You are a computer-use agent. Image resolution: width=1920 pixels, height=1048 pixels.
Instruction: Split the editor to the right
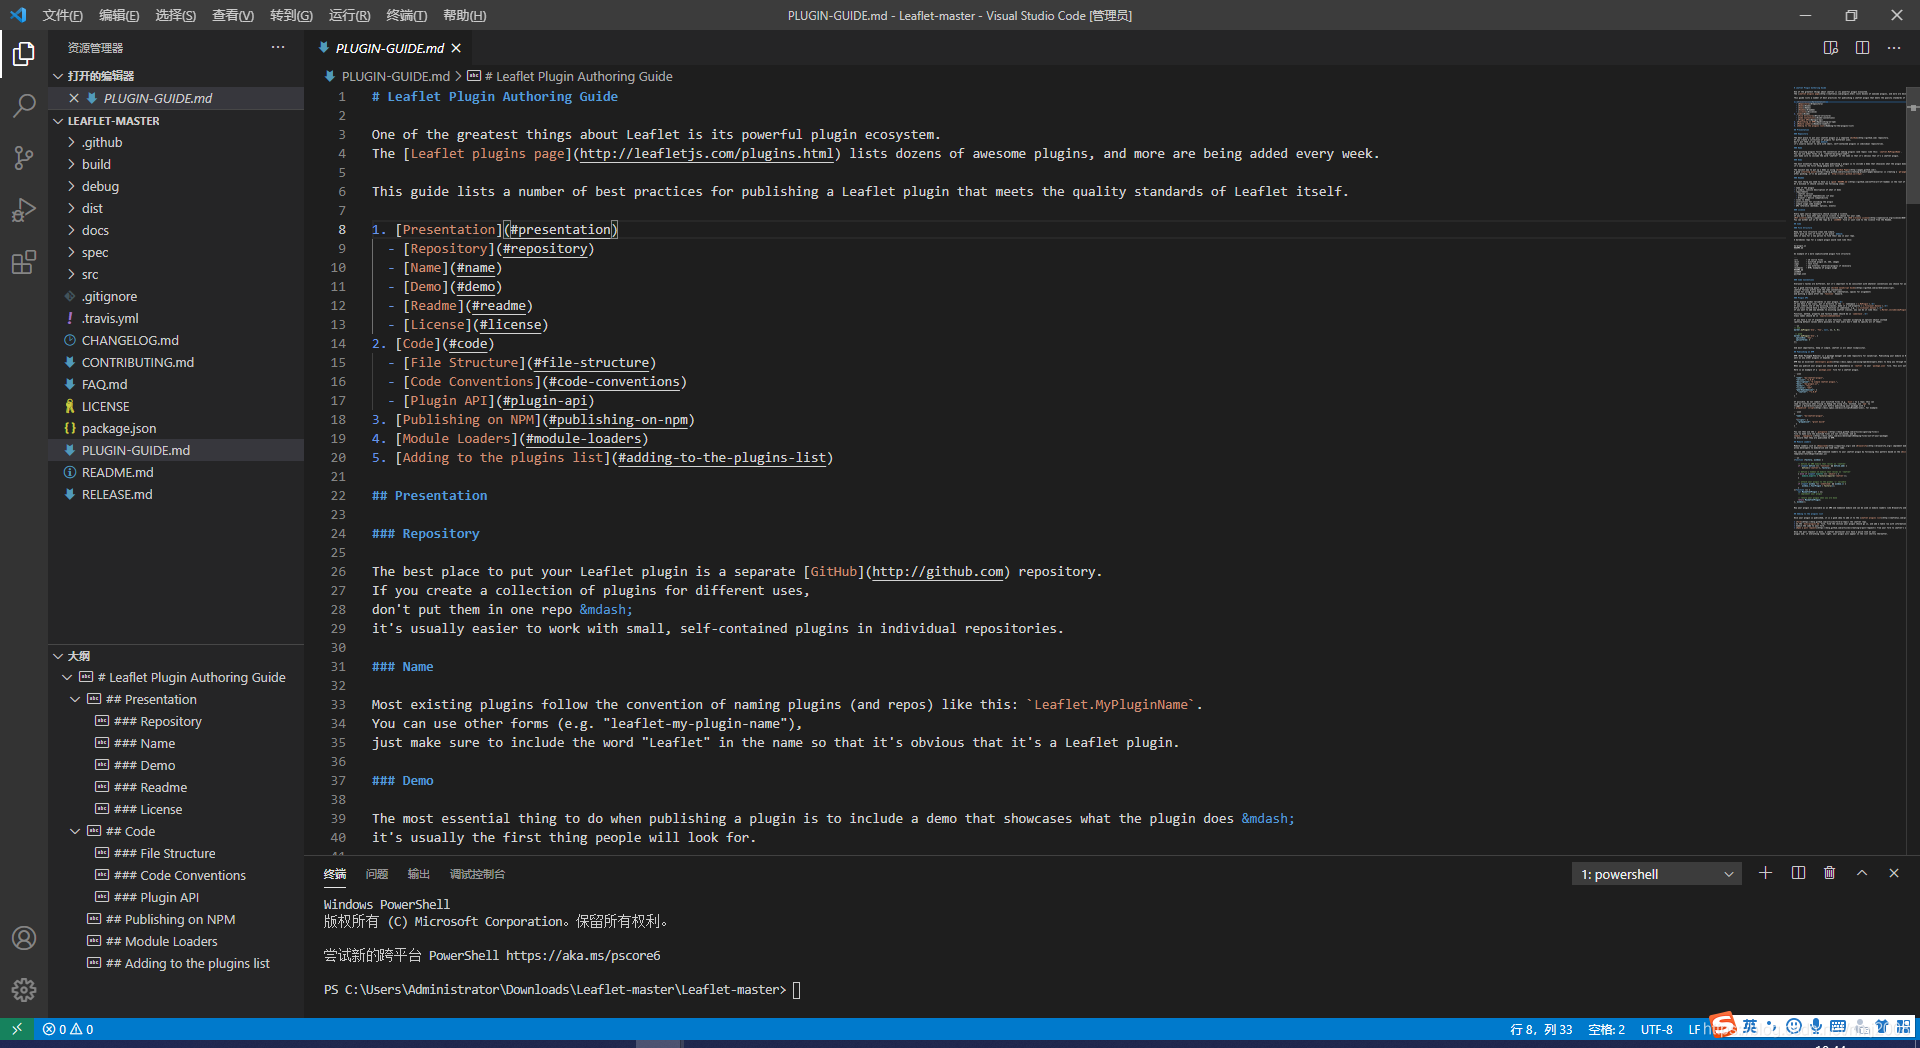pyautogui.click(x=1862, y=47)
